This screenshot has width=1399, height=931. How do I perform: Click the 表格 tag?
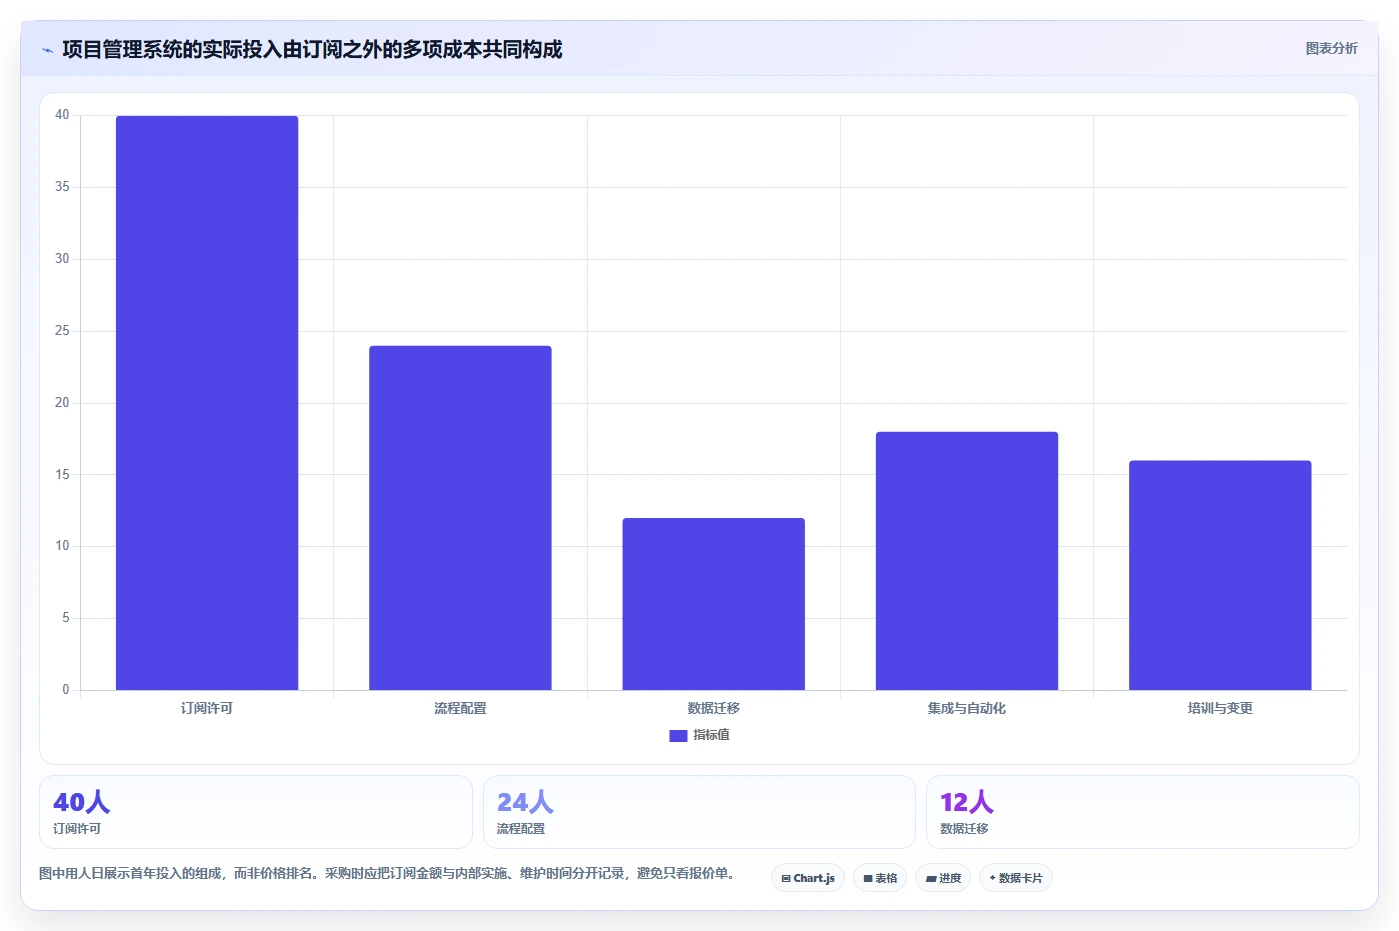(880, 878)
